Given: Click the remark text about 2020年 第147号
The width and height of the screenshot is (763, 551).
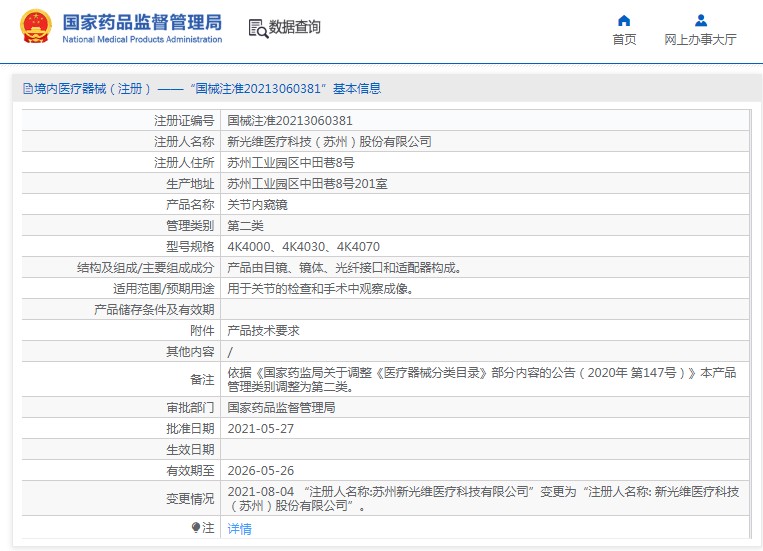Looking at the screenshot, I should pyautogui.click(x=482, y=379).
